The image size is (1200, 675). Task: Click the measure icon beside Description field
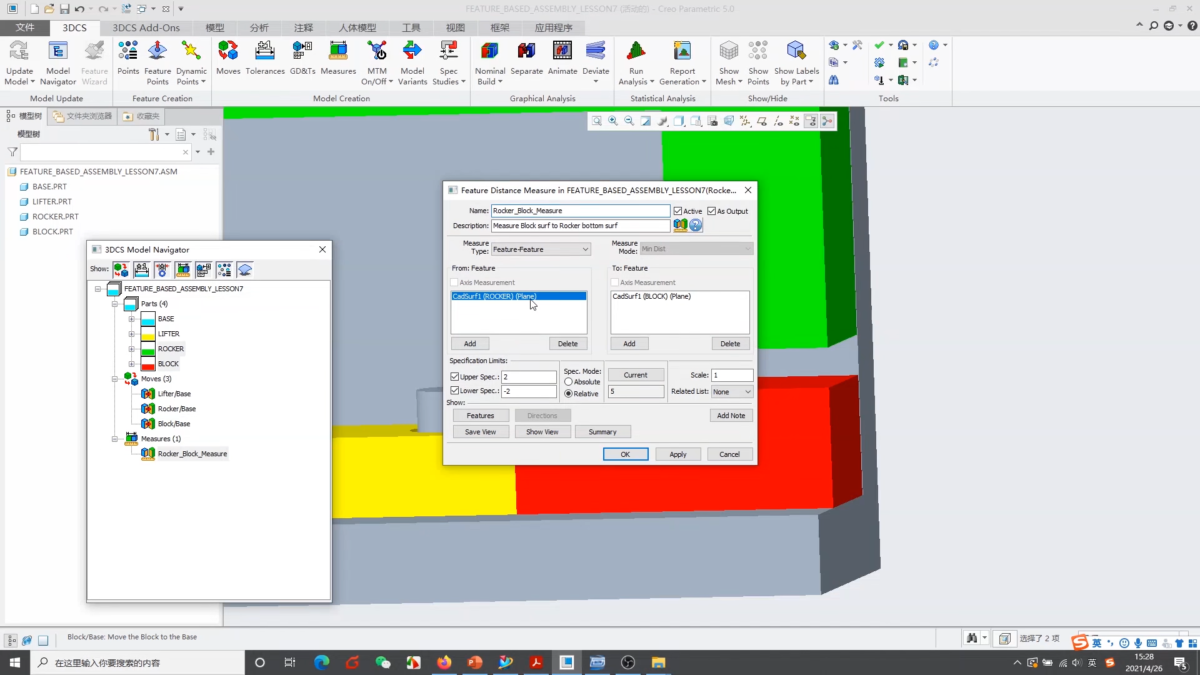(680, 226)
